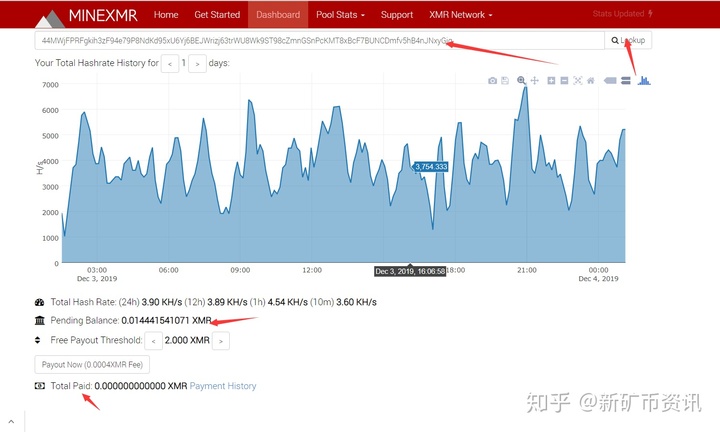Raise the free payout threshold

tap(221, 341)
